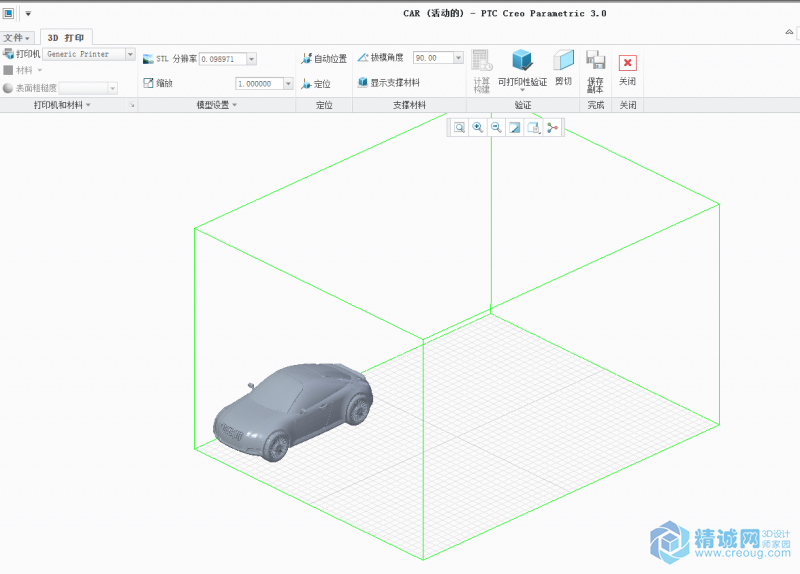Image resolution: width=800 pixels, height=574 pixels.
Task: Switch to the 3D 打印 tab
Action: point(66,38)
